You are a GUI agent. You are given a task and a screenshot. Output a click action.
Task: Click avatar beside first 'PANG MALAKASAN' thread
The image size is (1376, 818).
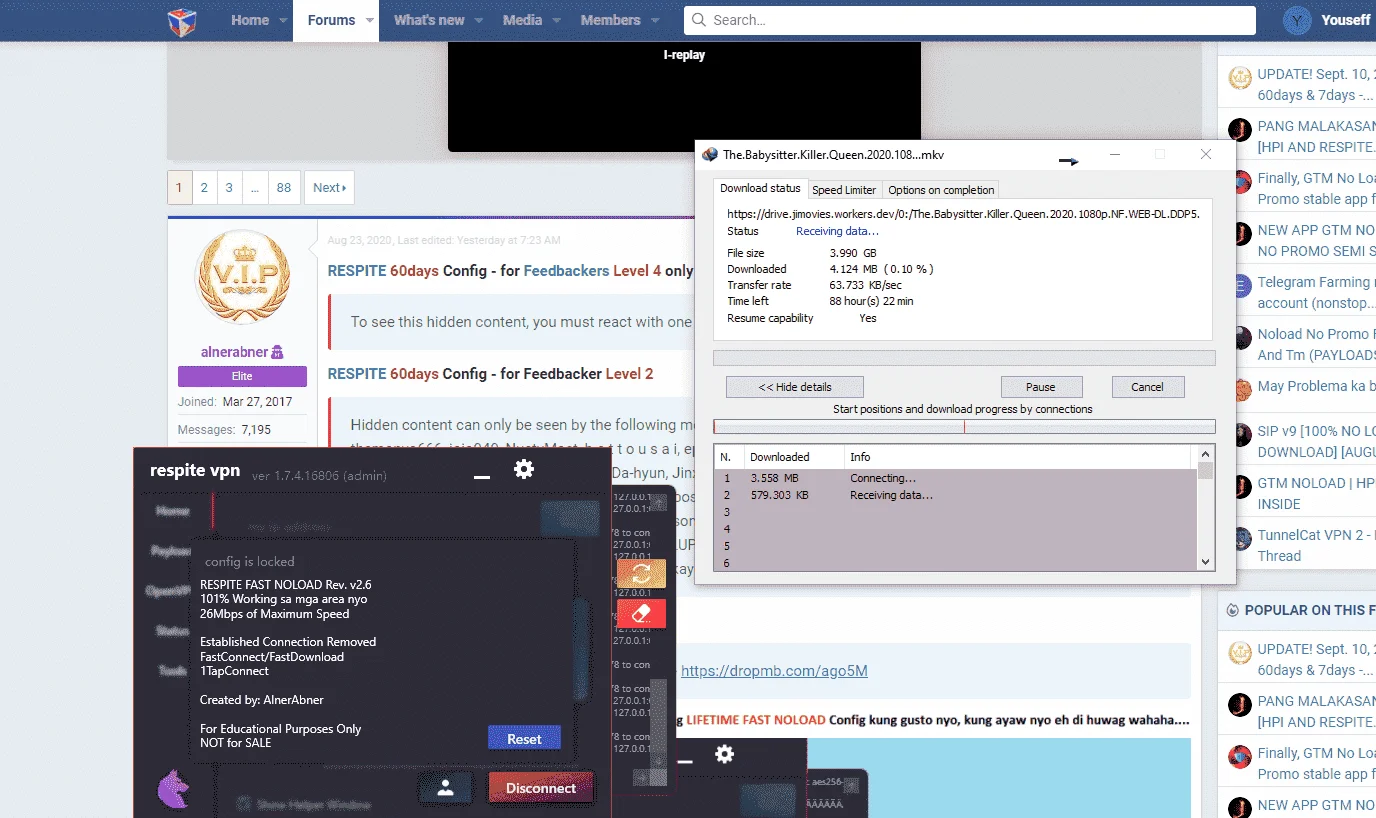coord(1240,130)
